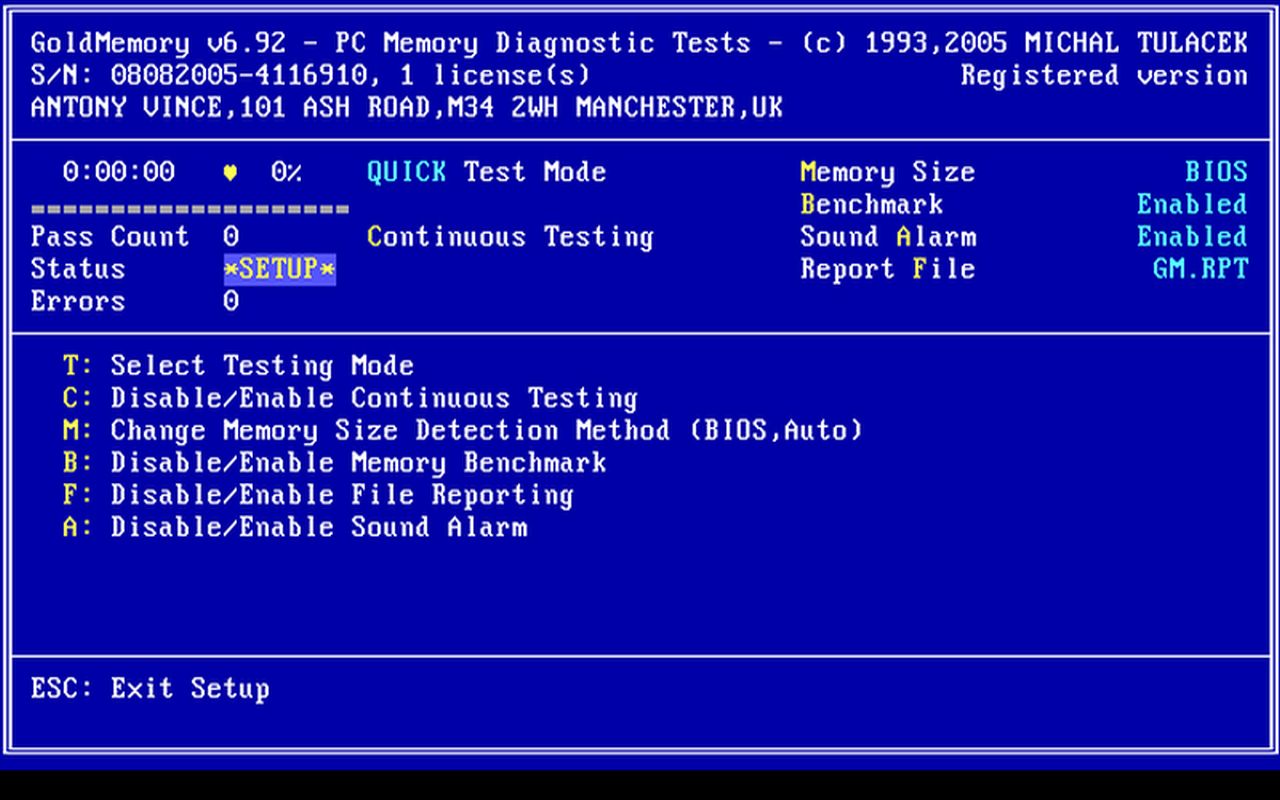Toggle 'B: Disable/Enable Memory Benchmark' entry
Screen dimensions: 1280x800
pyautogui.click(x=334, y=463)
